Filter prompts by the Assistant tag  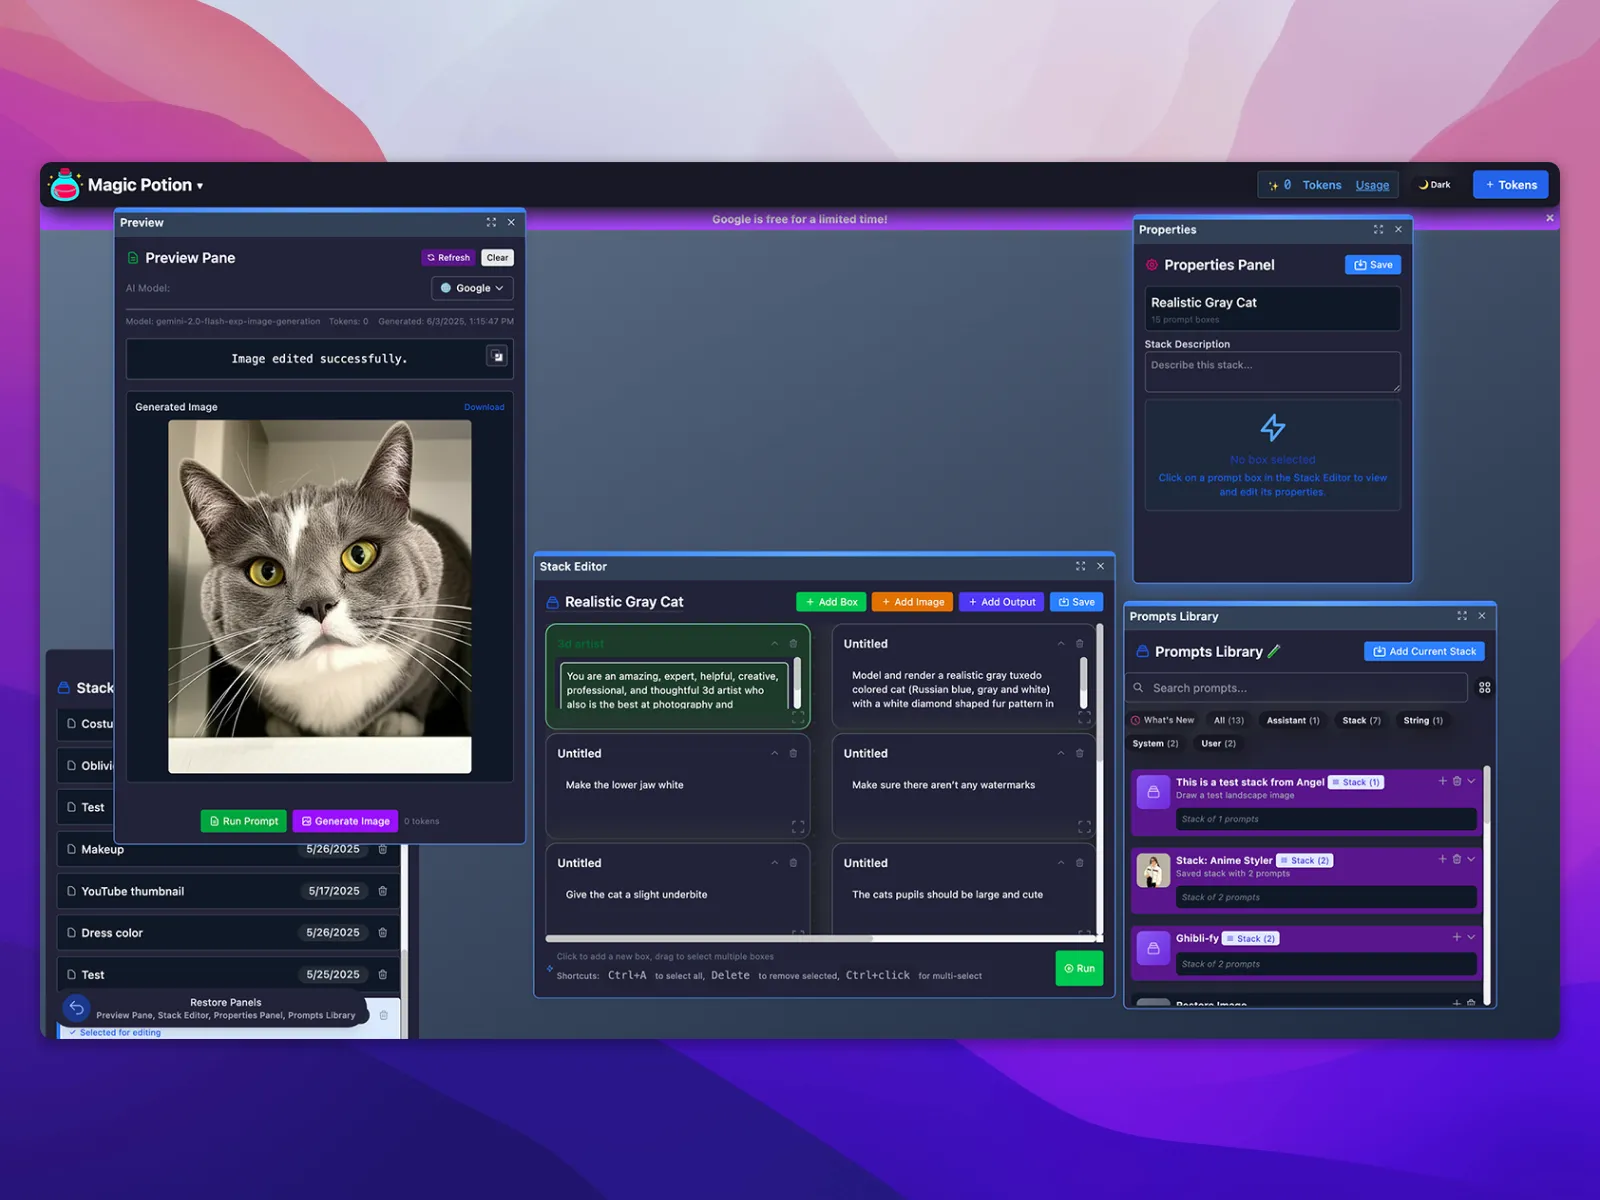coord(1292,720)
